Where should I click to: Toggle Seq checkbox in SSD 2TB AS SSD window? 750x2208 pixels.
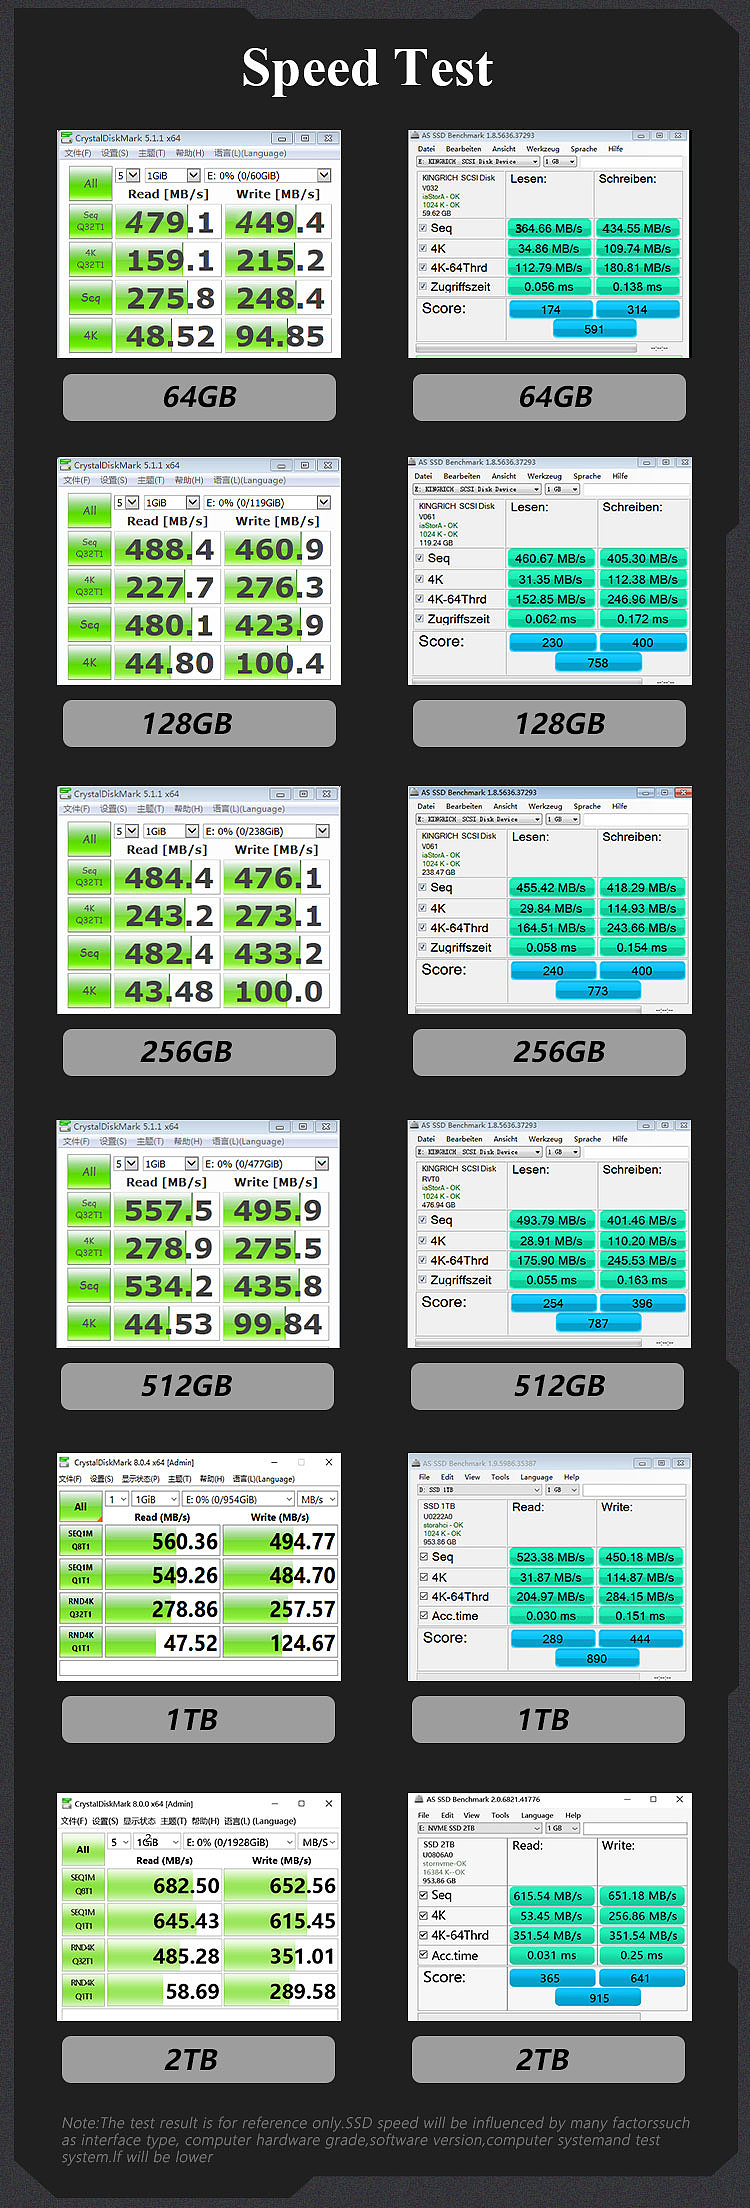[x=424, y=1895]
